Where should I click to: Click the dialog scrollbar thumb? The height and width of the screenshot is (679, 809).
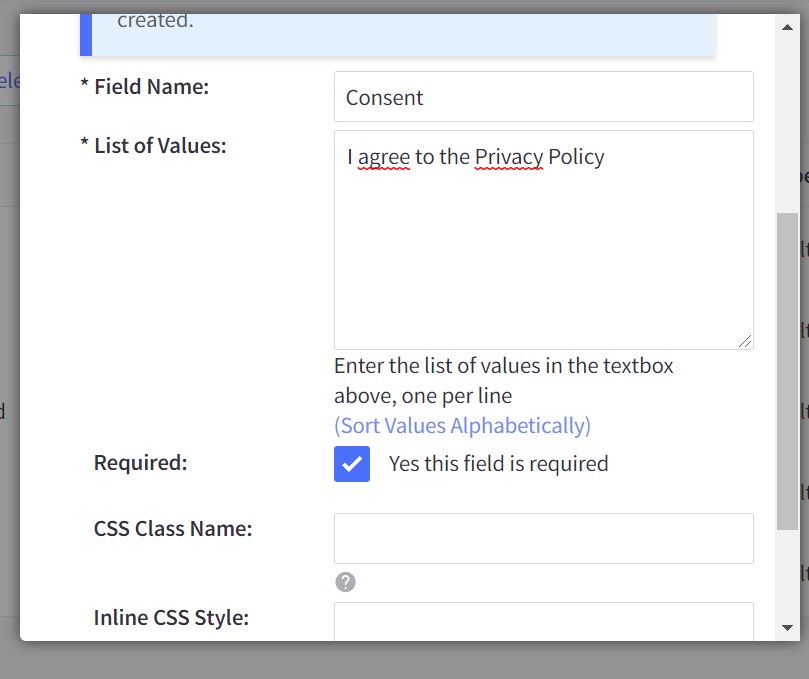click(787, 370)
